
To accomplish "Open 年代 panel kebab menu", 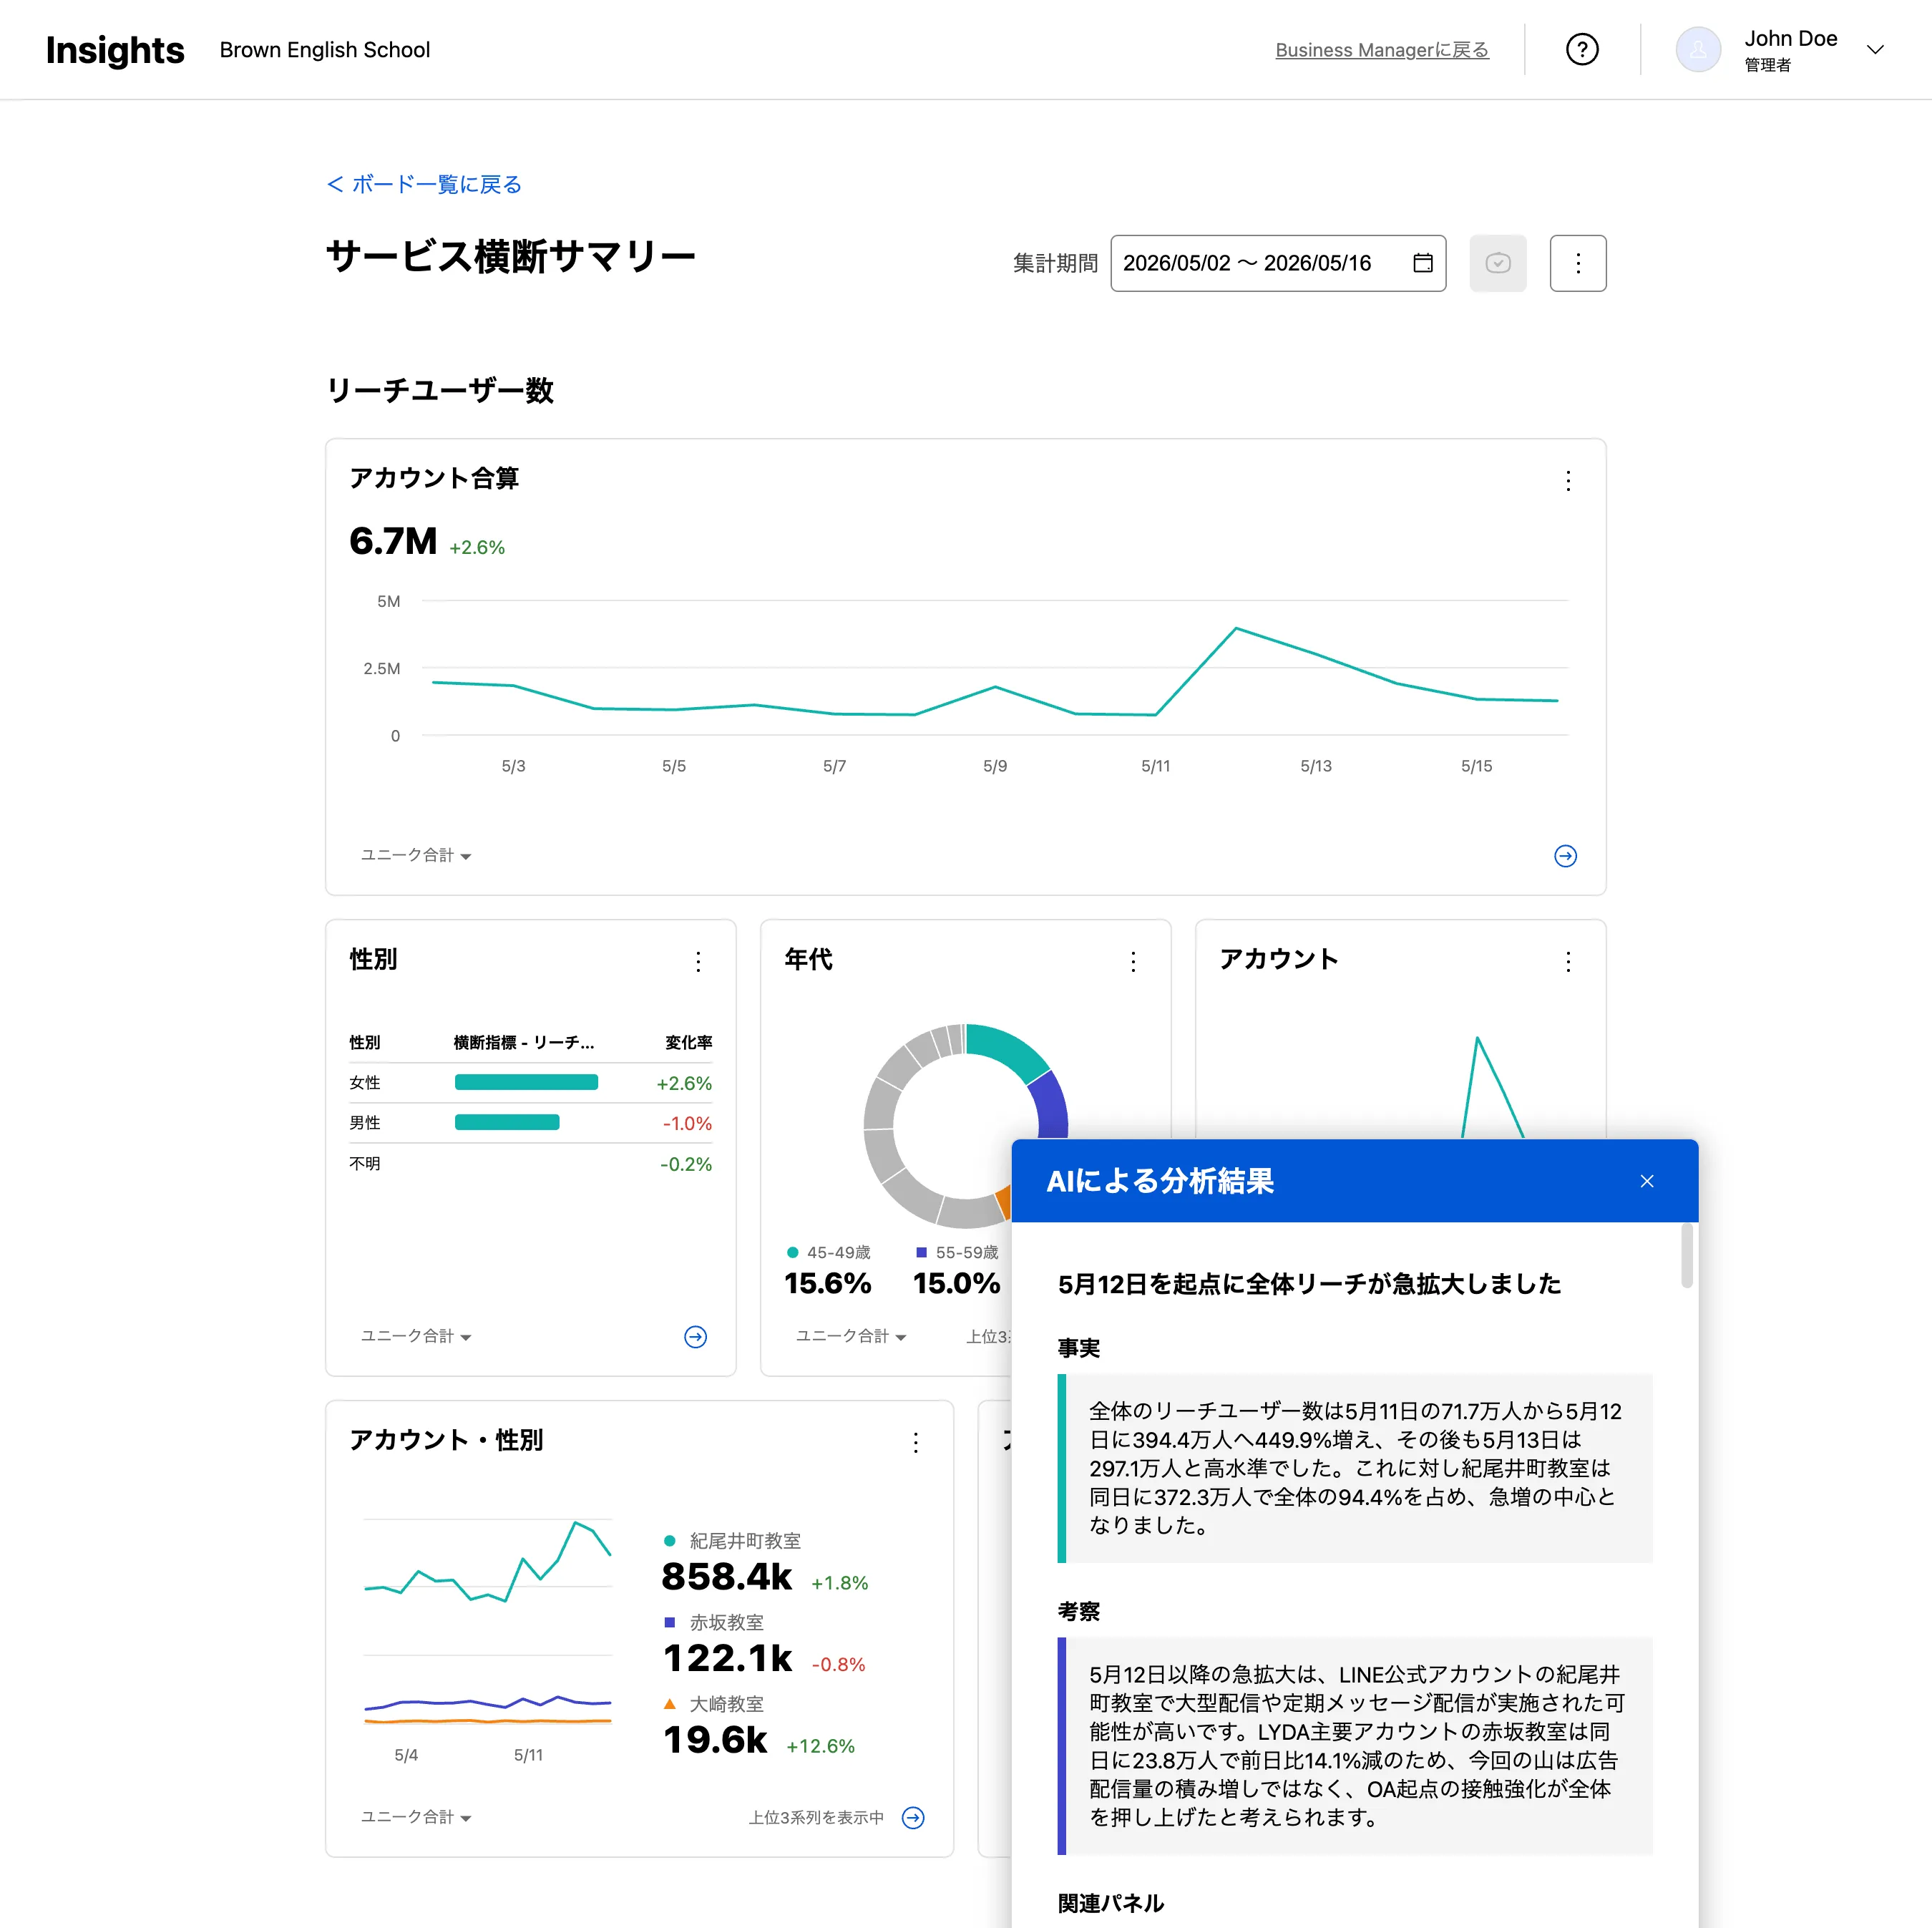I will tap(1133, 961).
